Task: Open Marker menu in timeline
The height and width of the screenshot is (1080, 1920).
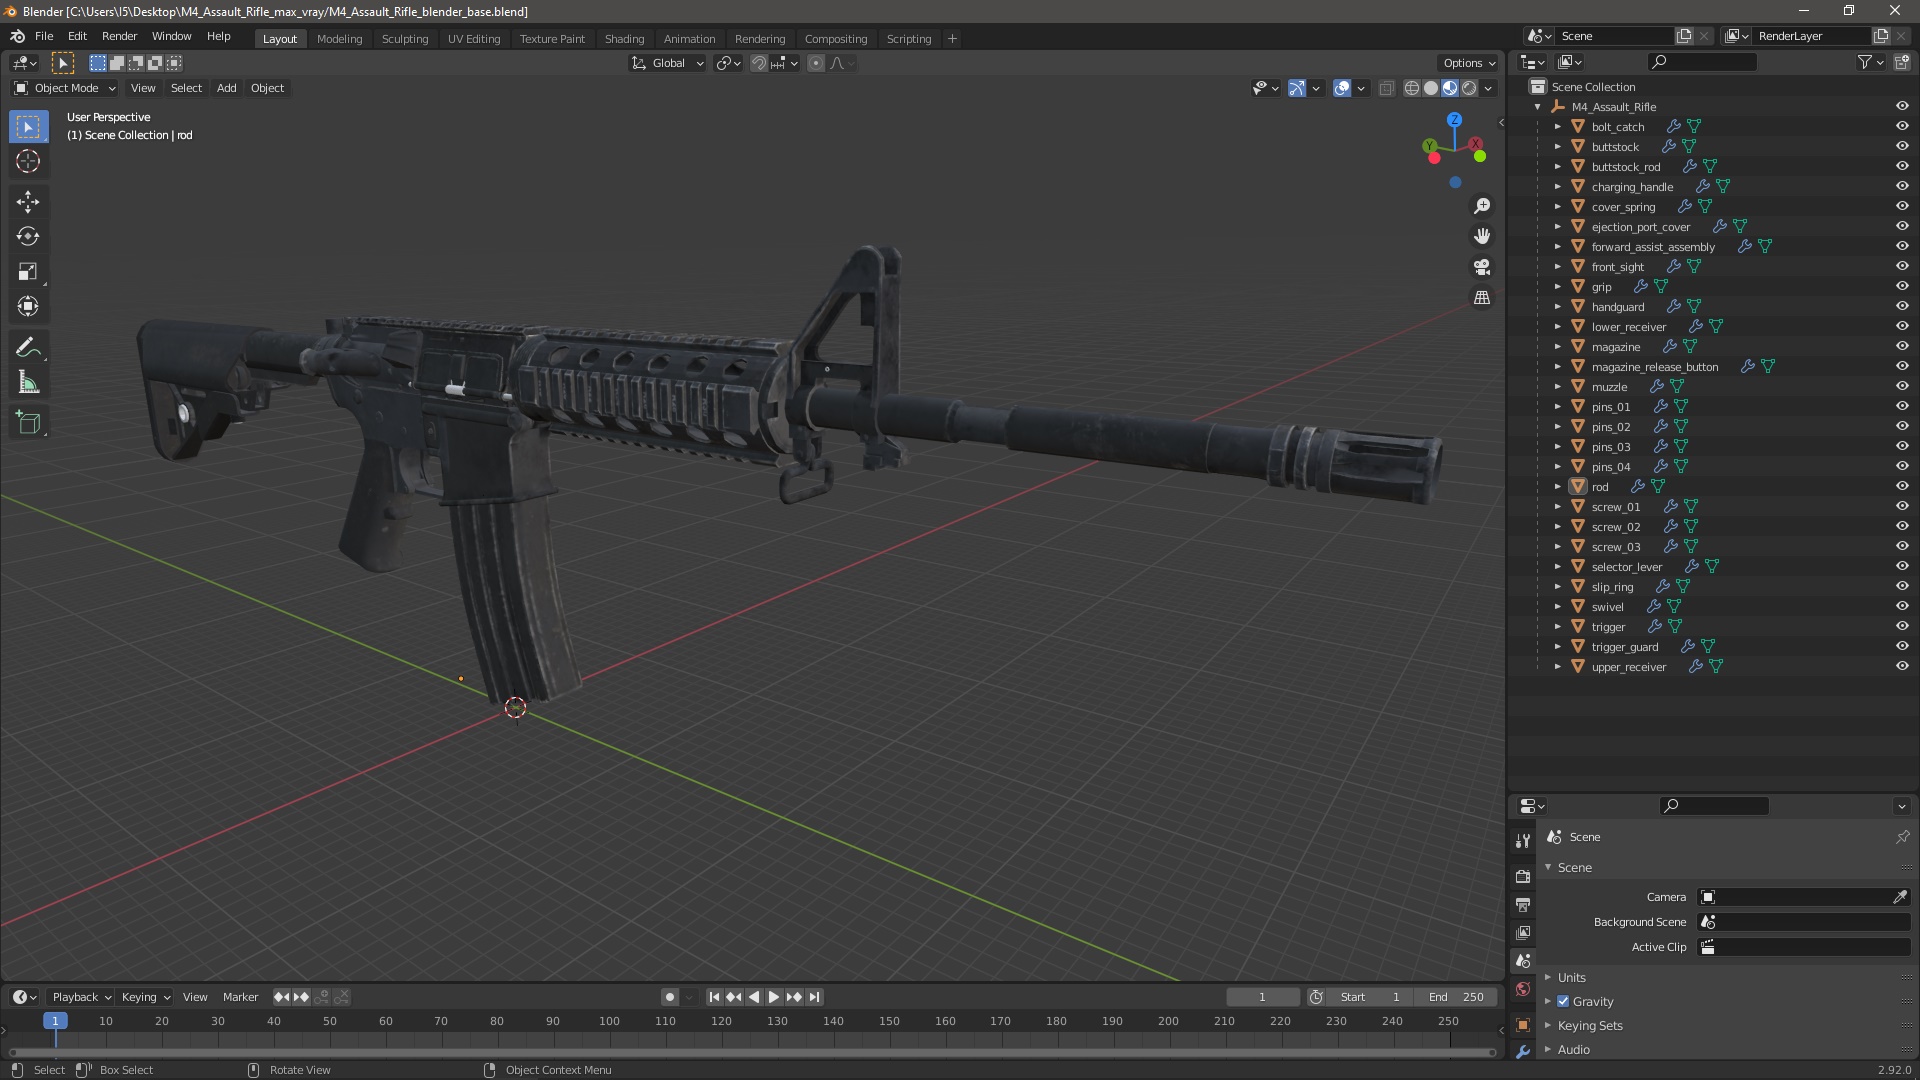Action: pos(240,997)
